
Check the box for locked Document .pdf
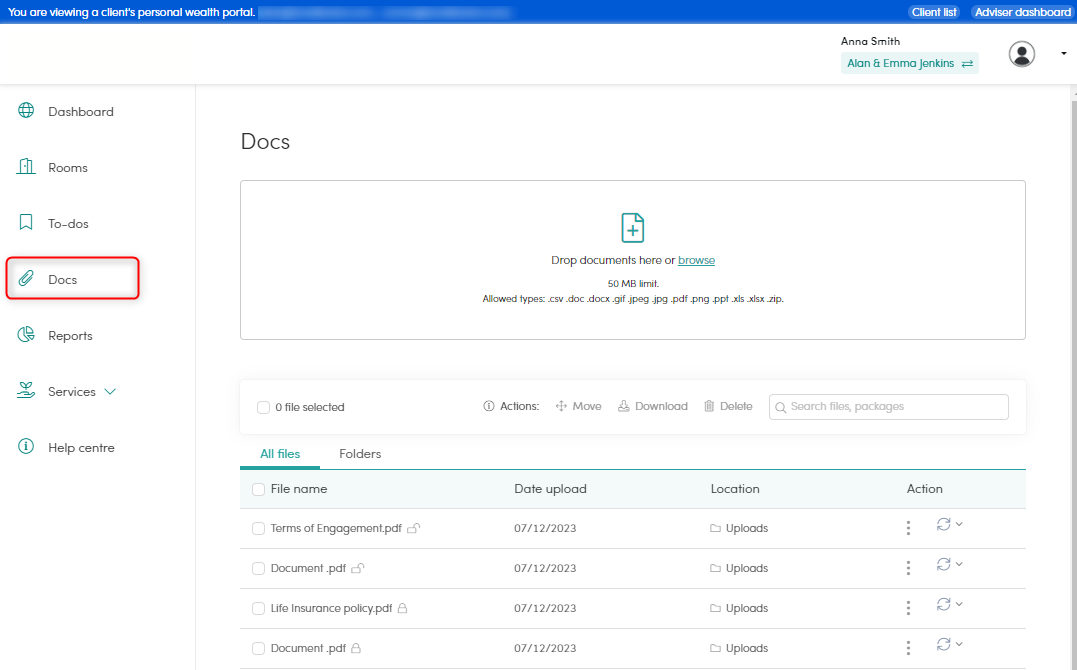pos(258,648)
